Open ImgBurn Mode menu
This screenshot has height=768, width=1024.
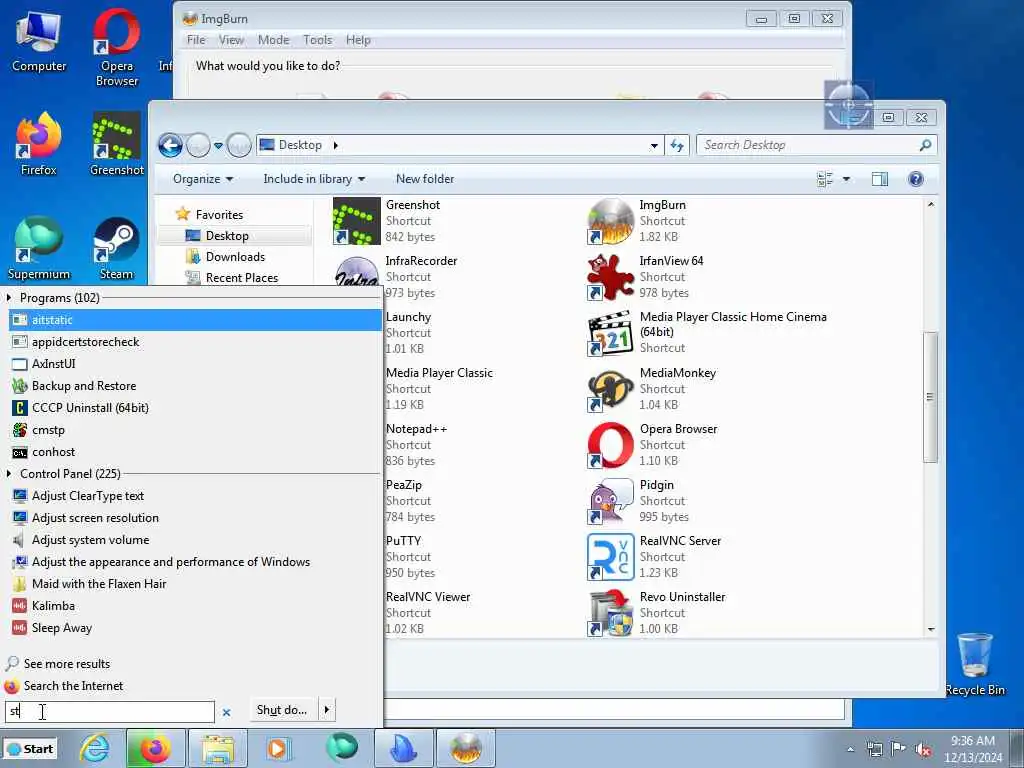pyautogui.click(x=274, y=40)
